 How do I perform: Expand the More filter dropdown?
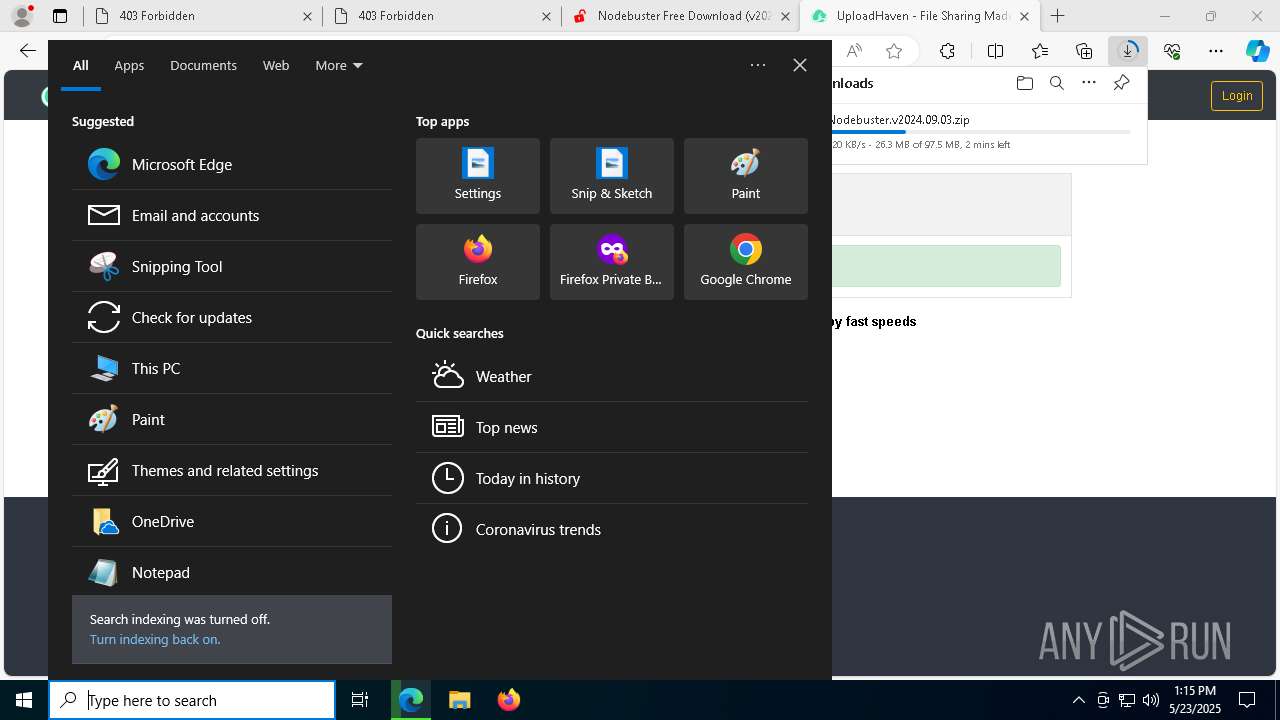pos(339,65)
